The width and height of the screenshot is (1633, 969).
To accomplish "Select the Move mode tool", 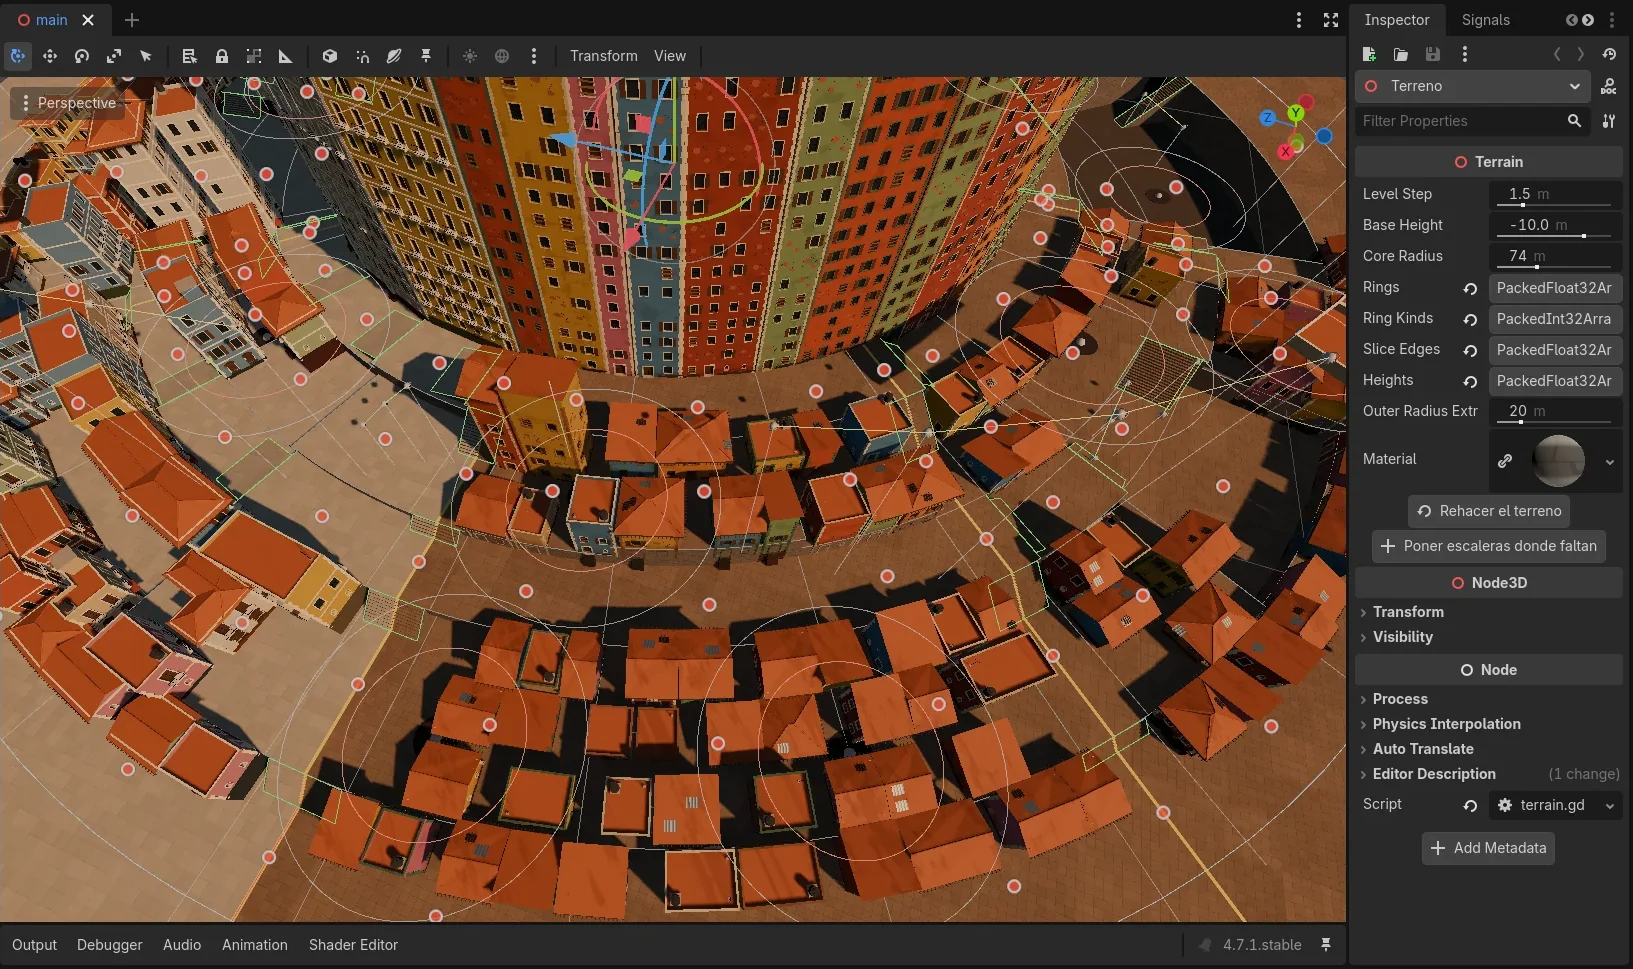I will tap(50, 56).
